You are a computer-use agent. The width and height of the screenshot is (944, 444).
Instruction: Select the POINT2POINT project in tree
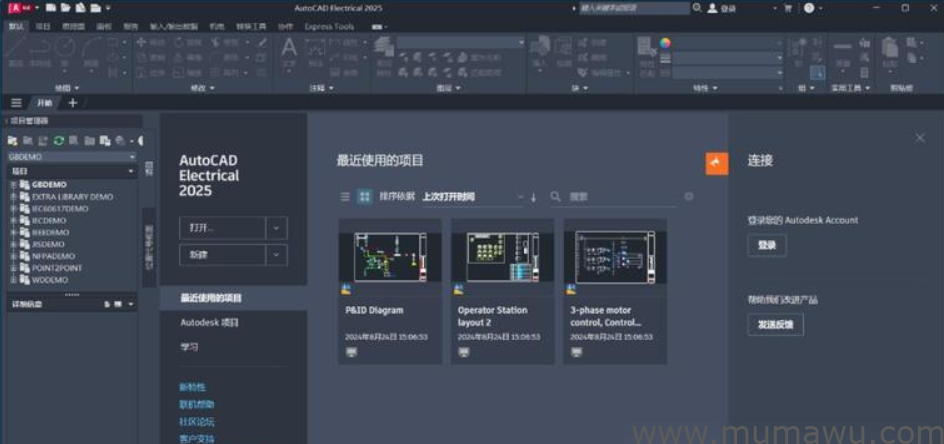click(57, 268)
